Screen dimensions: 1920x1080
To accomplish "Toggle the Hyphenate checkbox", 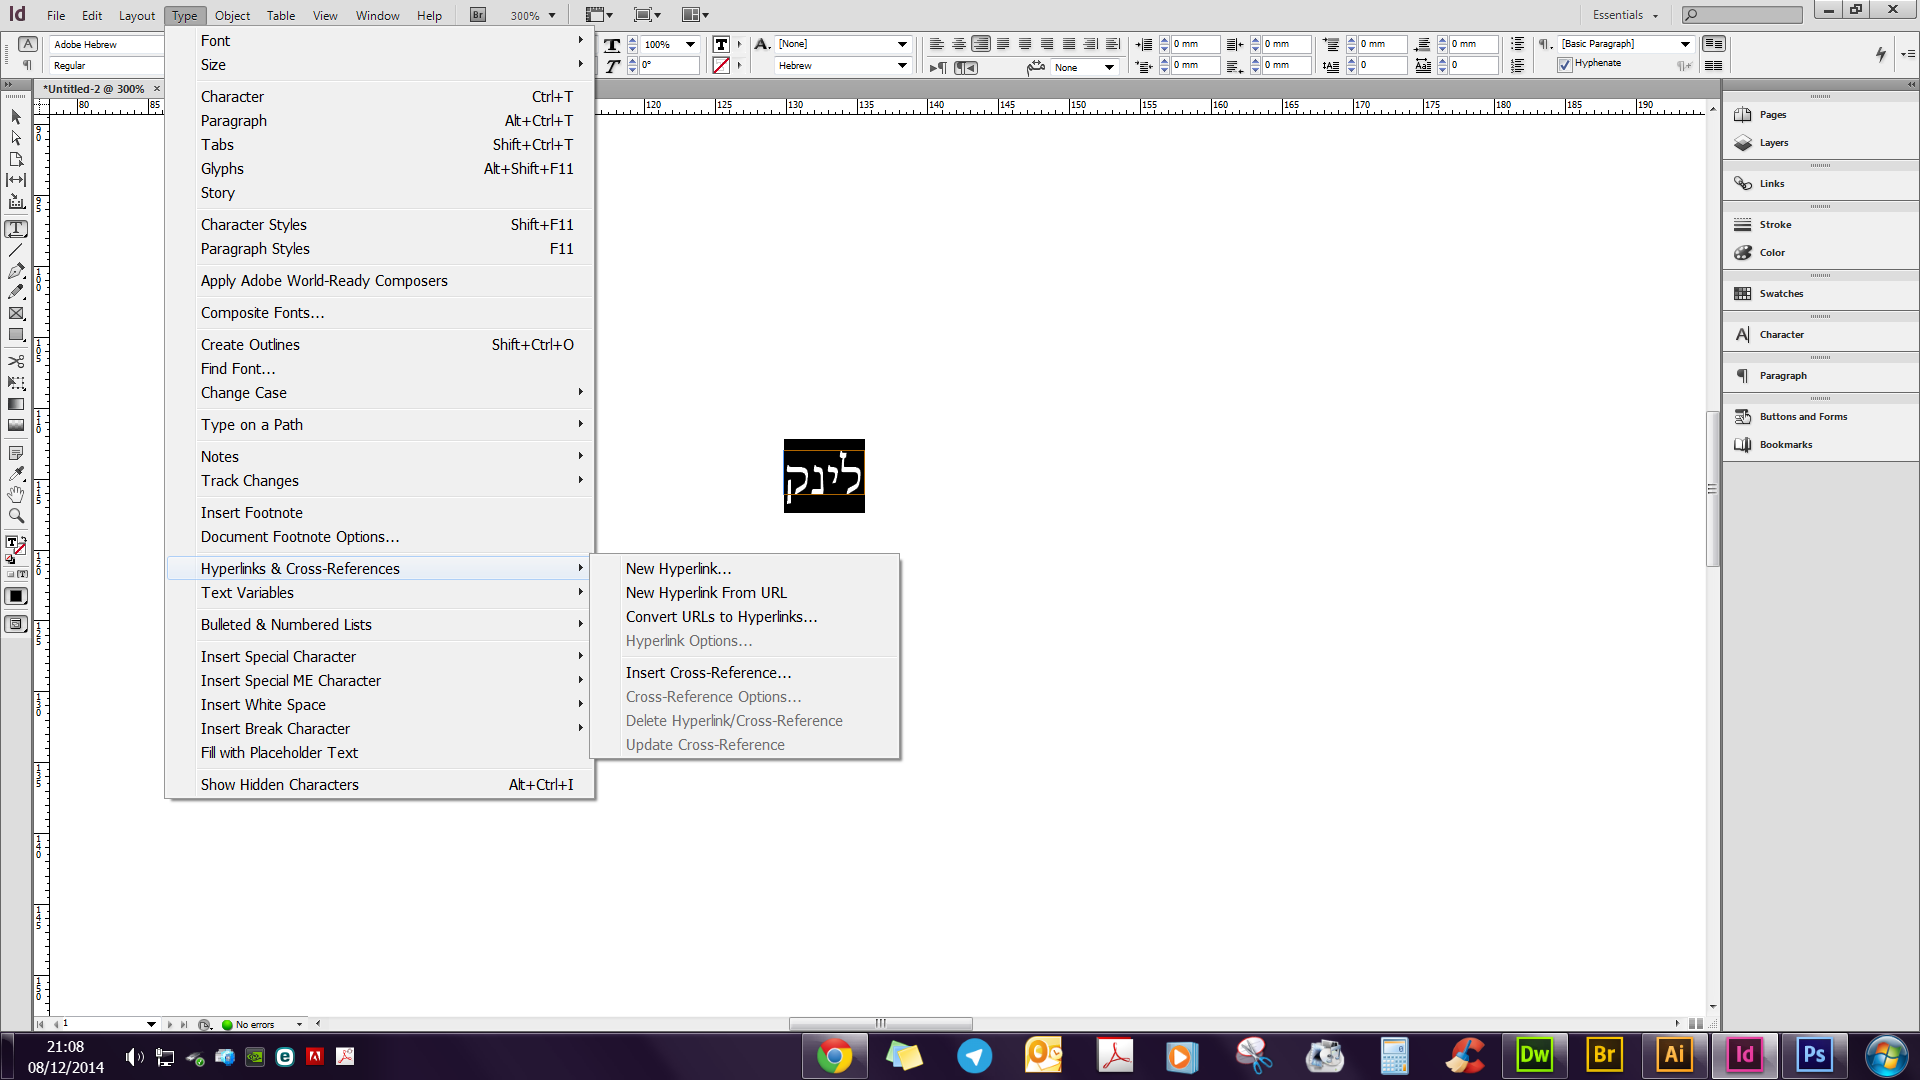I will (1565, 65).
